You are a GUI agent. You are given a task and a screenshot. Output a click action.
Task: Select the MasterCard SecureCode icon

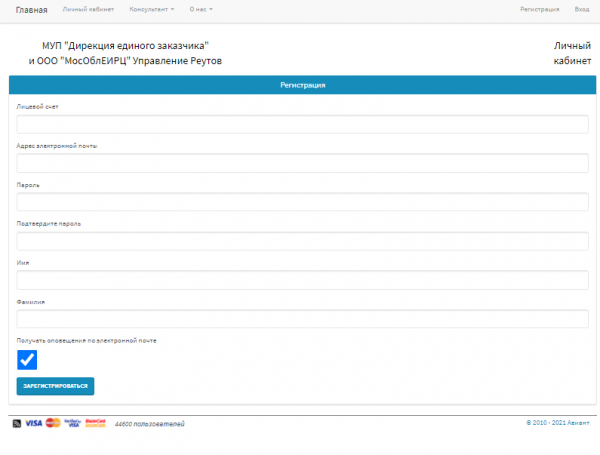95,423
